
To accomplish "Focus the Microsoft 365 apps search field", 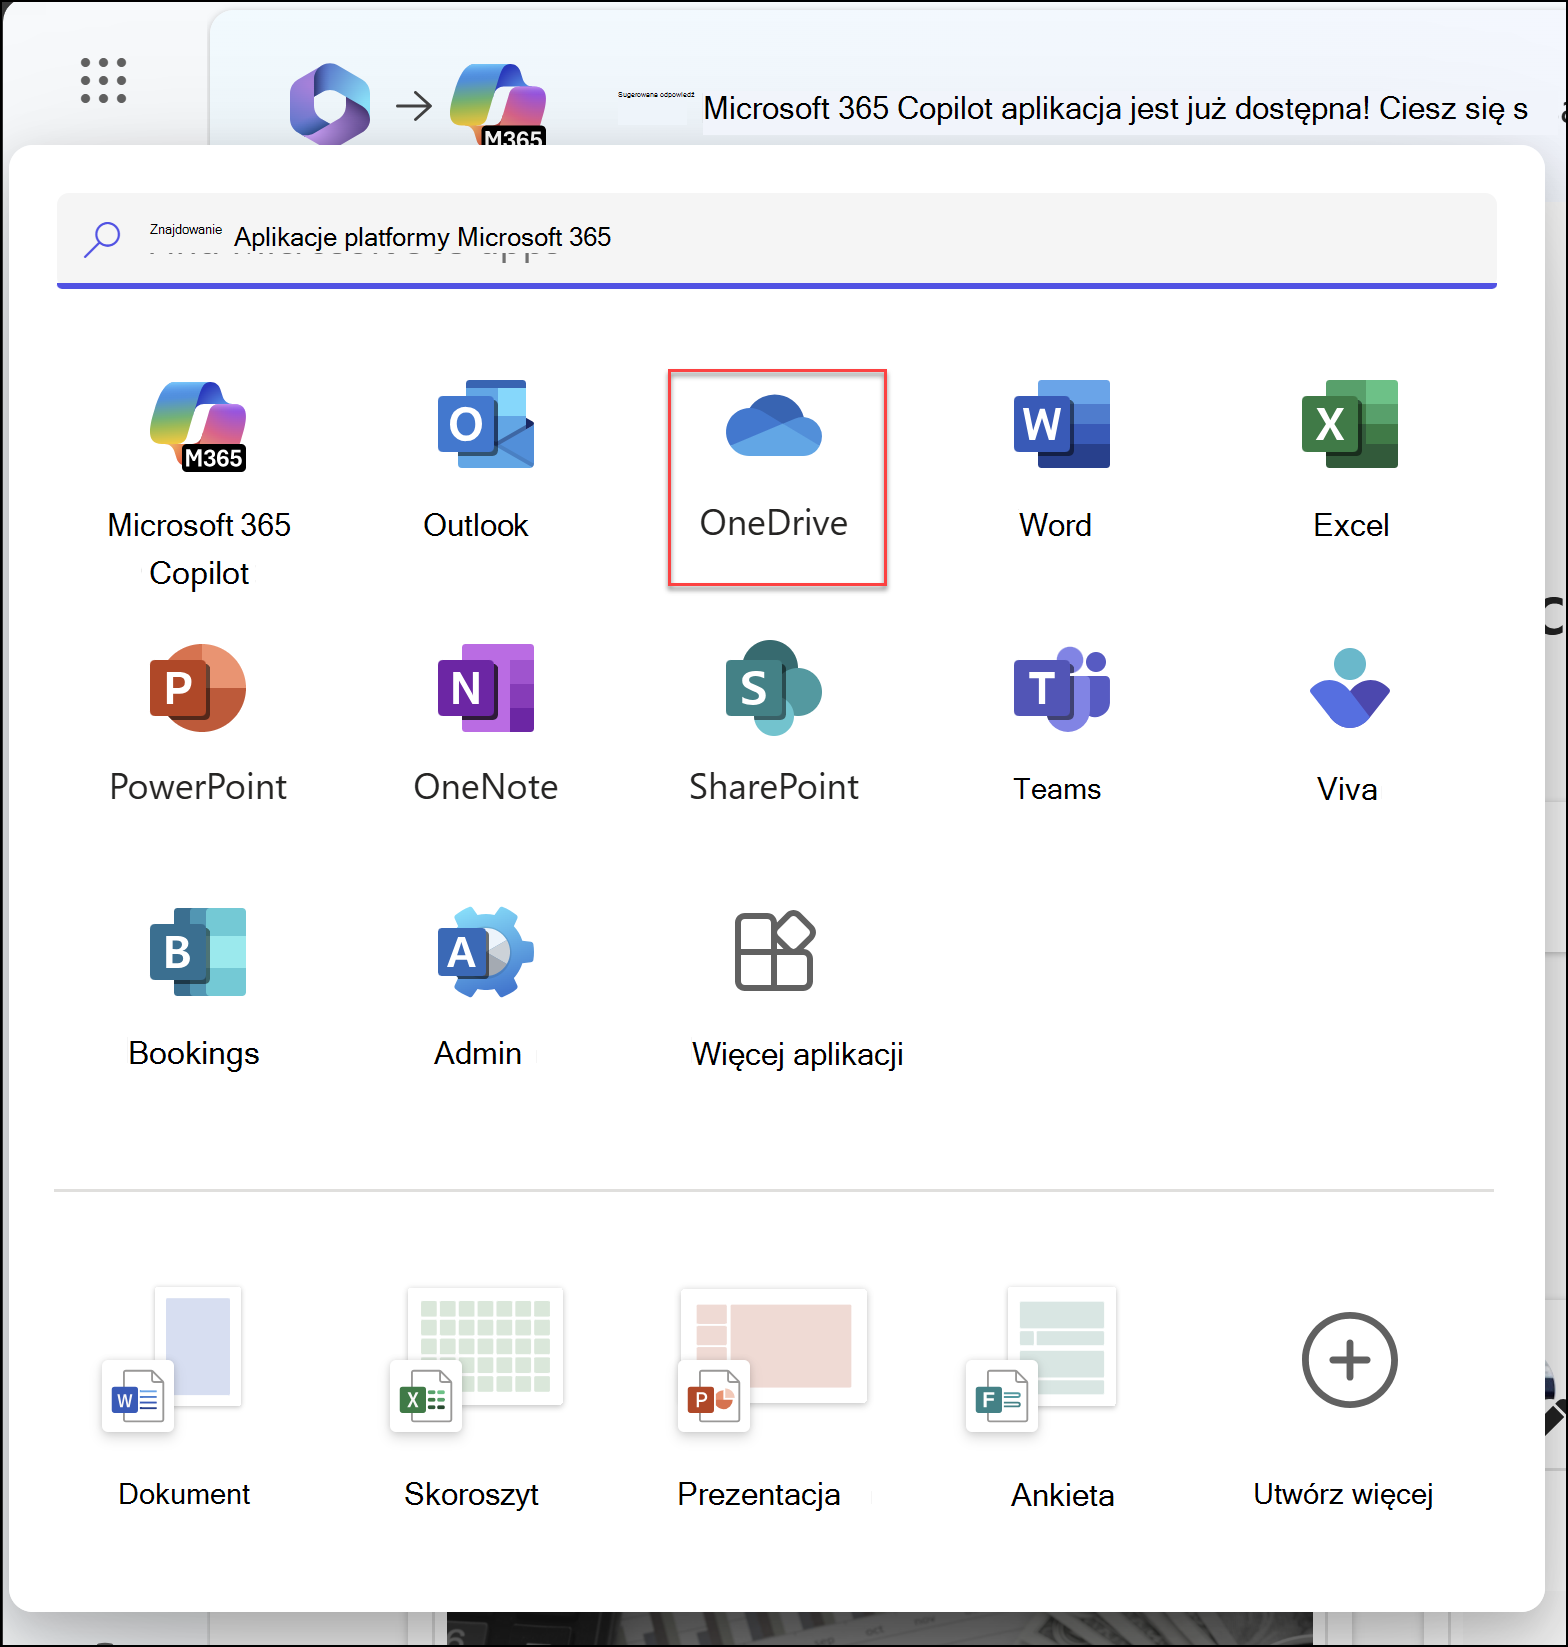I will (777, 239).
